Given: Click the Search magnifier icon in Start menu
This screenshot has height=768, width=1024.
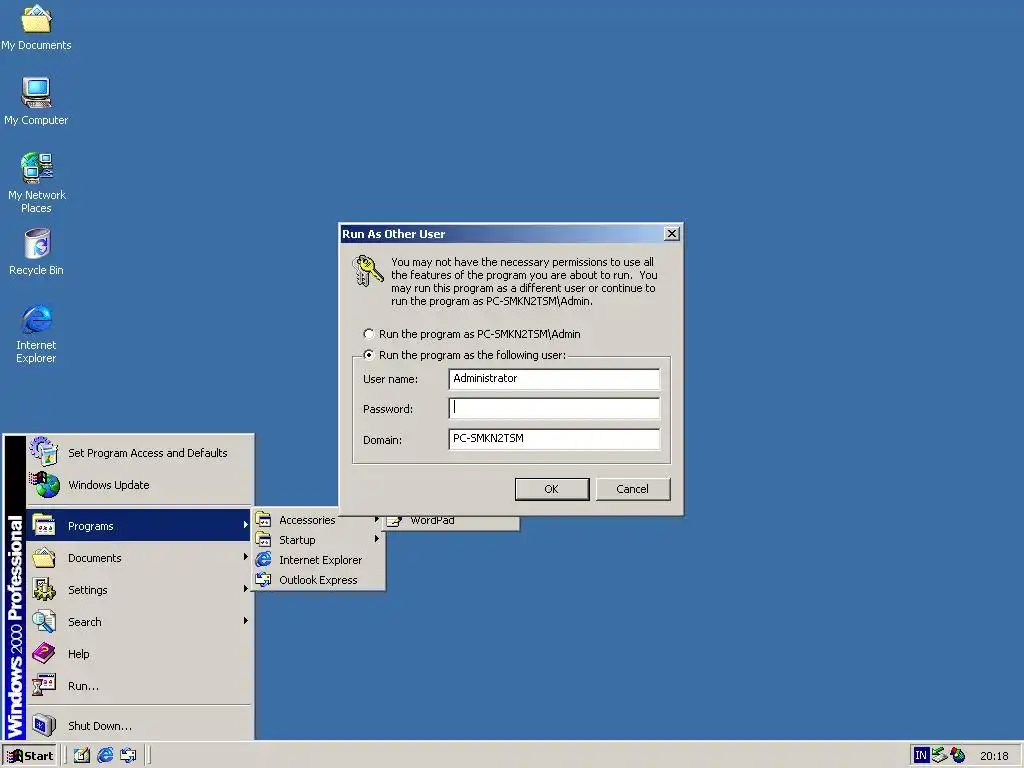Looking at the screenshot, I should coord(44,622).
